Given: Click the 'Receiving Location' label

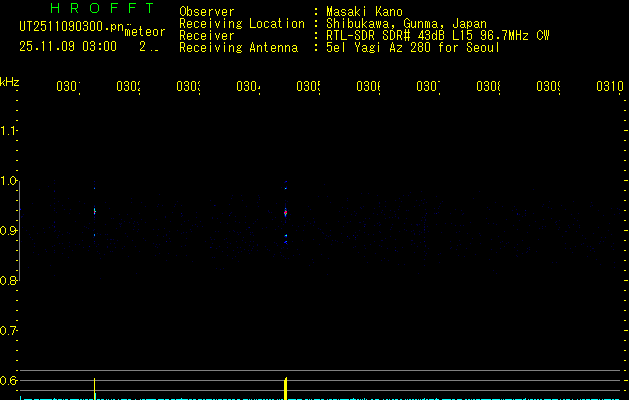Looking at the screenshot, I should (x=242, y=24).
